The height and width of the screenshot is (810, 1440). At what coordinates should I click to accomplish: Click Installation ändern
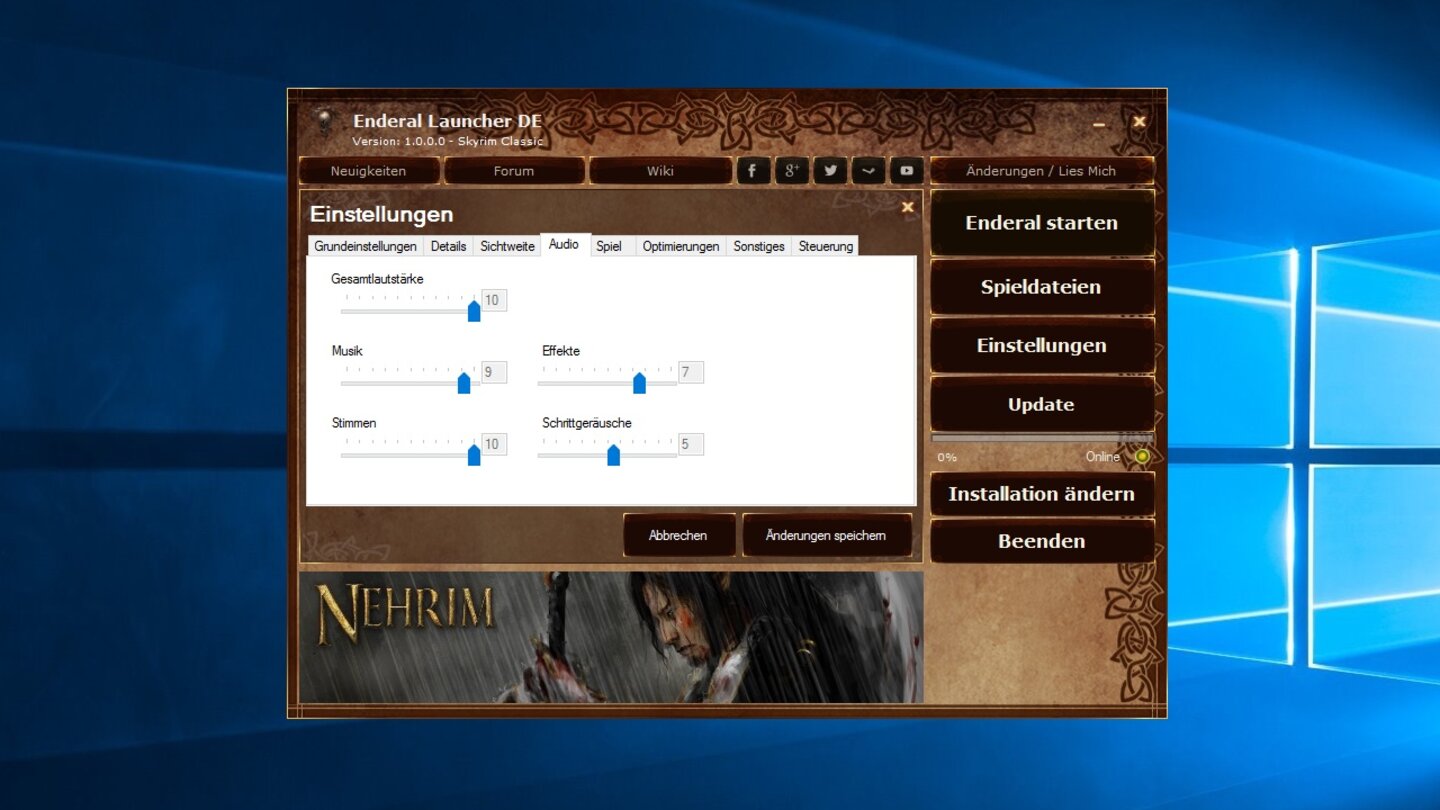coord(1042,494)
